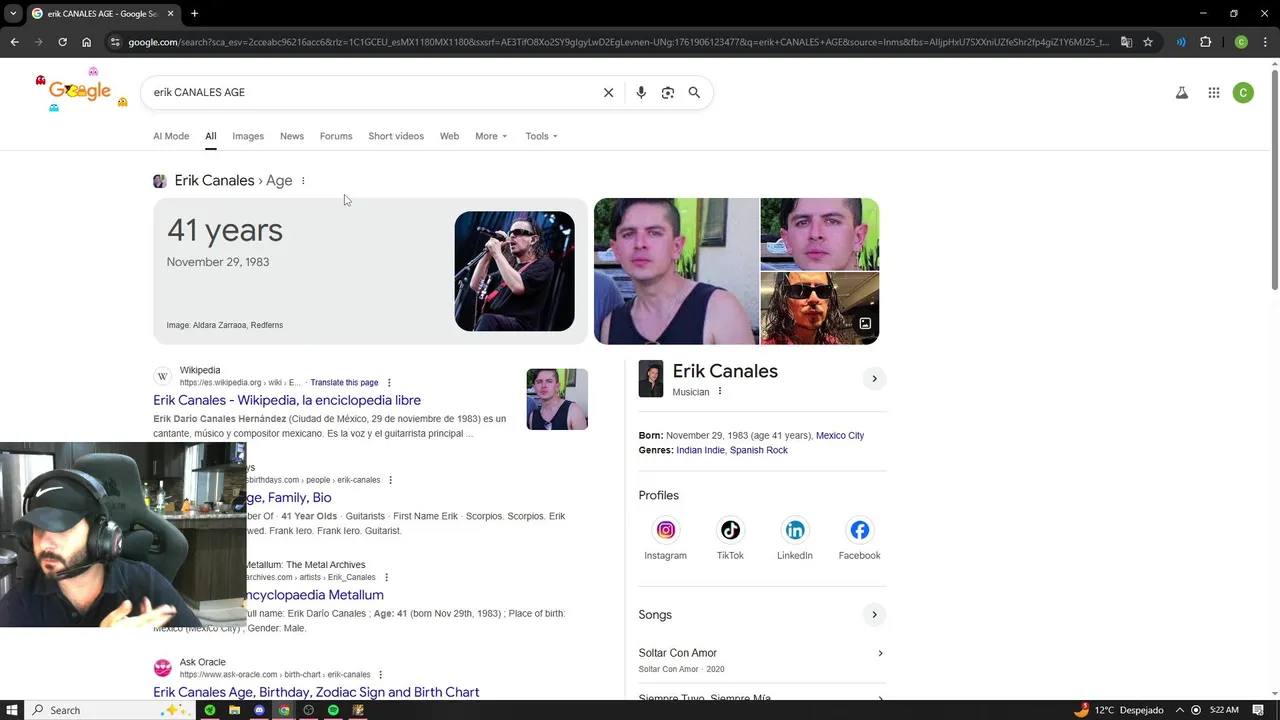1280x720 pixels.
Task: Start voice search with the microphone icon
Action: 641,92
